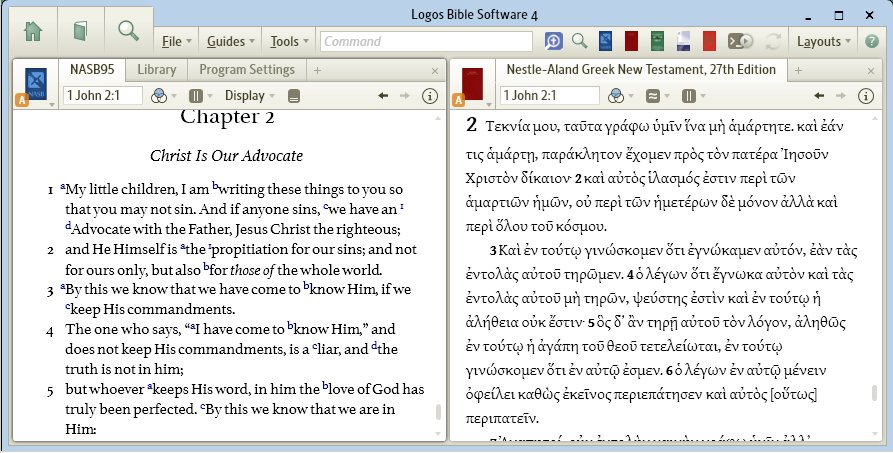Click footnote 'b' before 'writing these things'
The height and width of the screenshot is (453, 893).
tap(215, 185)
